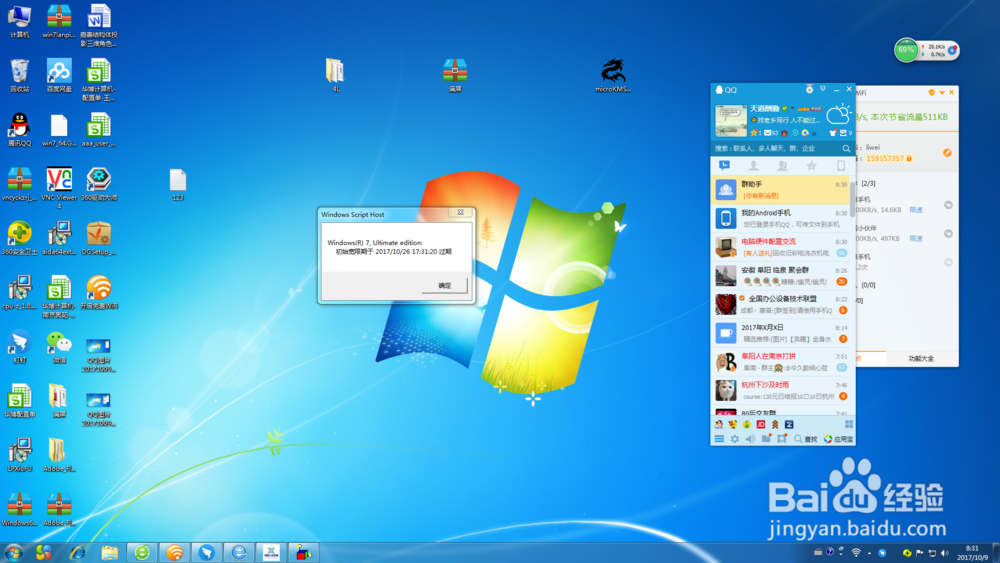1000x563 pixels.
Task: Click QQ search magnifier icon
Action: (846, 149)
